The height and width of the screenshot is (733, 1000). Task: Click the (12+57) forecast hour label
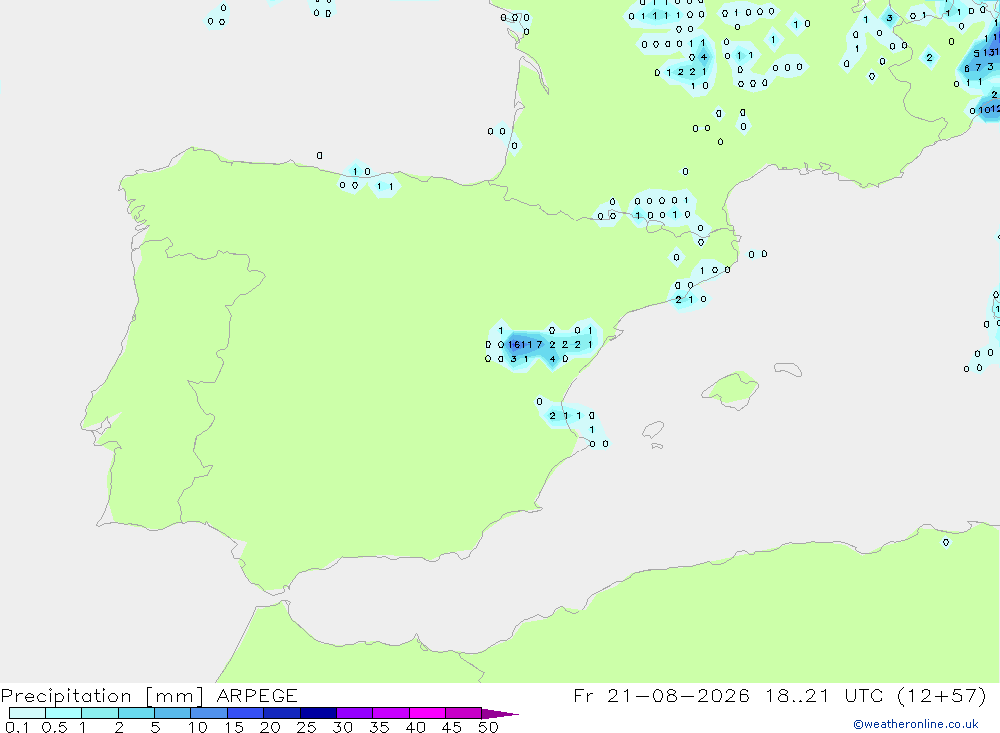[x=941, y=695]
